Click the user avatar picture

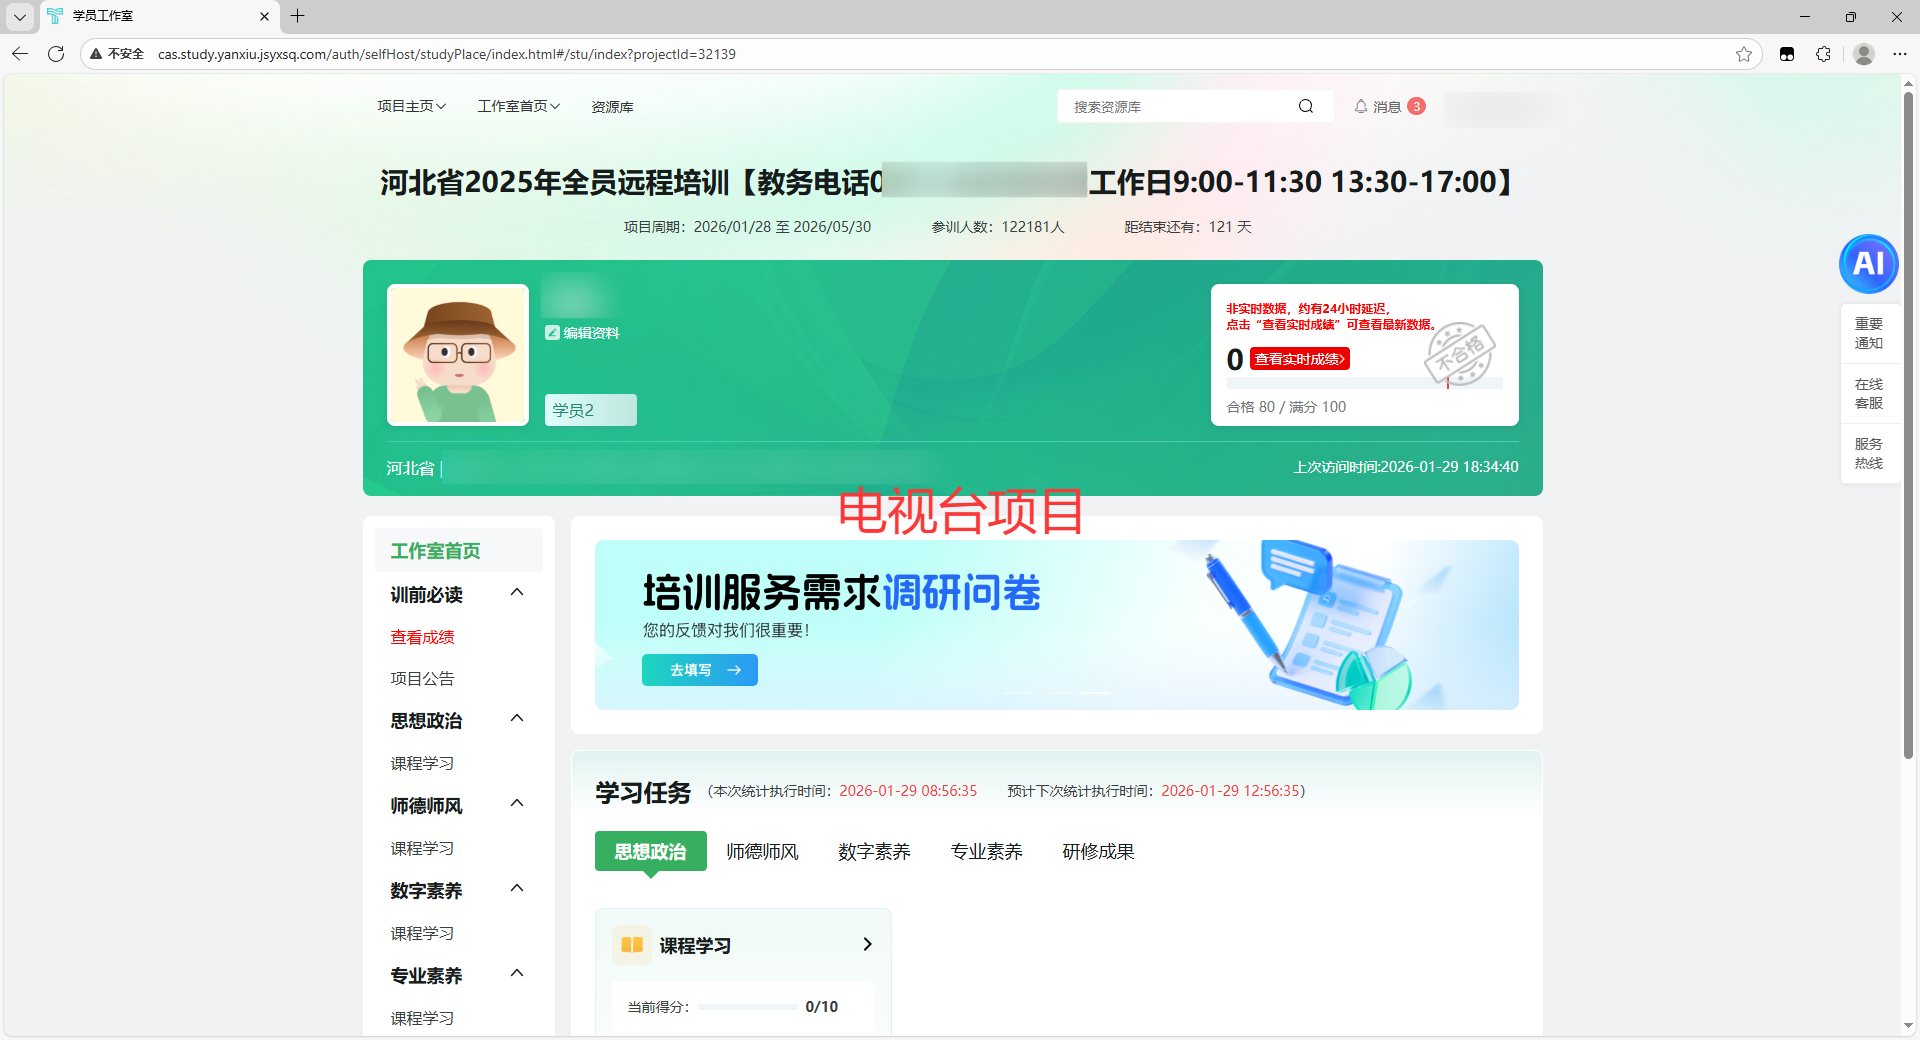pyautogui.click(x=458, y=355)
